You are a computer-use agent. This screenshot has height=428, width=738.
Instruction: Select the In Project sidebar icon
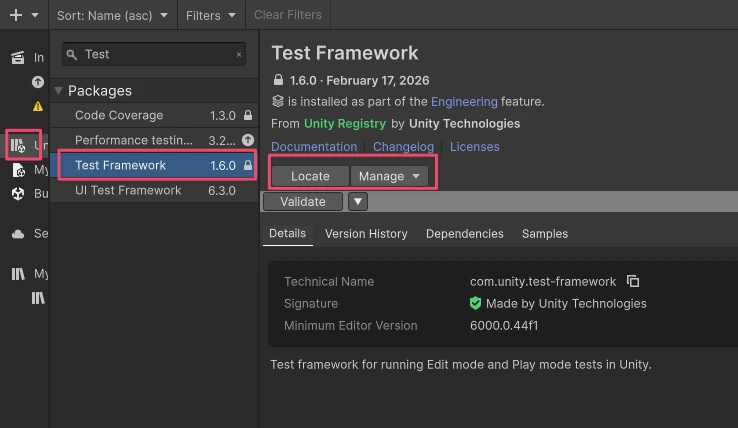click(18, 57)
